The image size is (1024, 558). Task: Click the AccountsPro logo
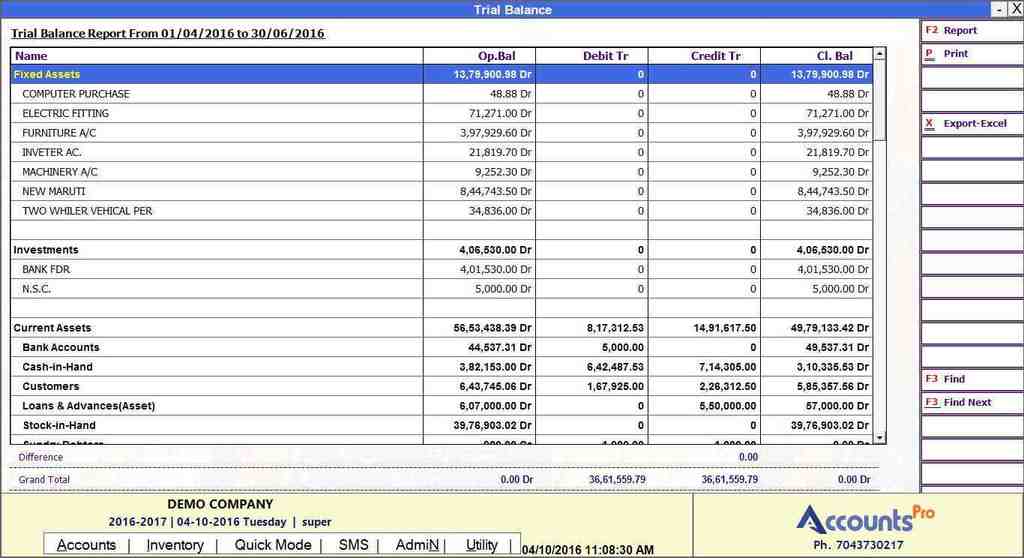[x=865, y=518]
